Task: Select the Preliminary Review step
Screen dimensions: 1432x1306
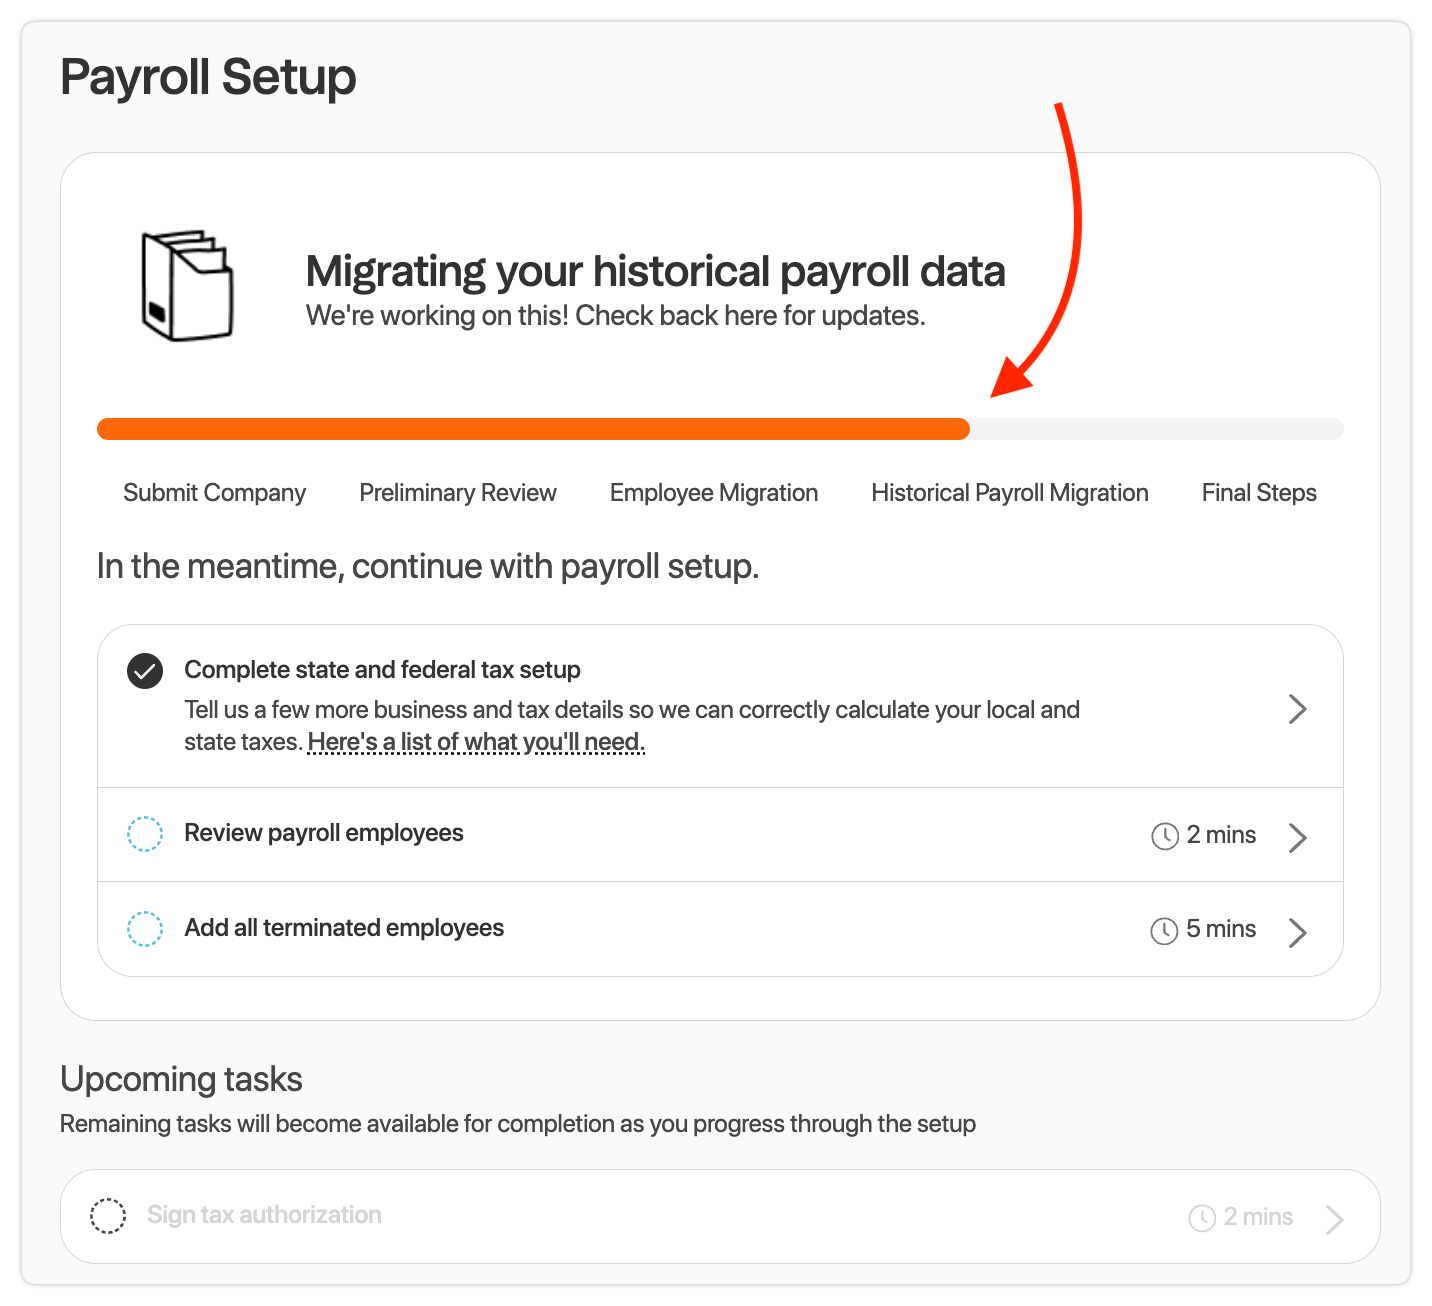Action: pyautogui.click(x=458, y=493)
